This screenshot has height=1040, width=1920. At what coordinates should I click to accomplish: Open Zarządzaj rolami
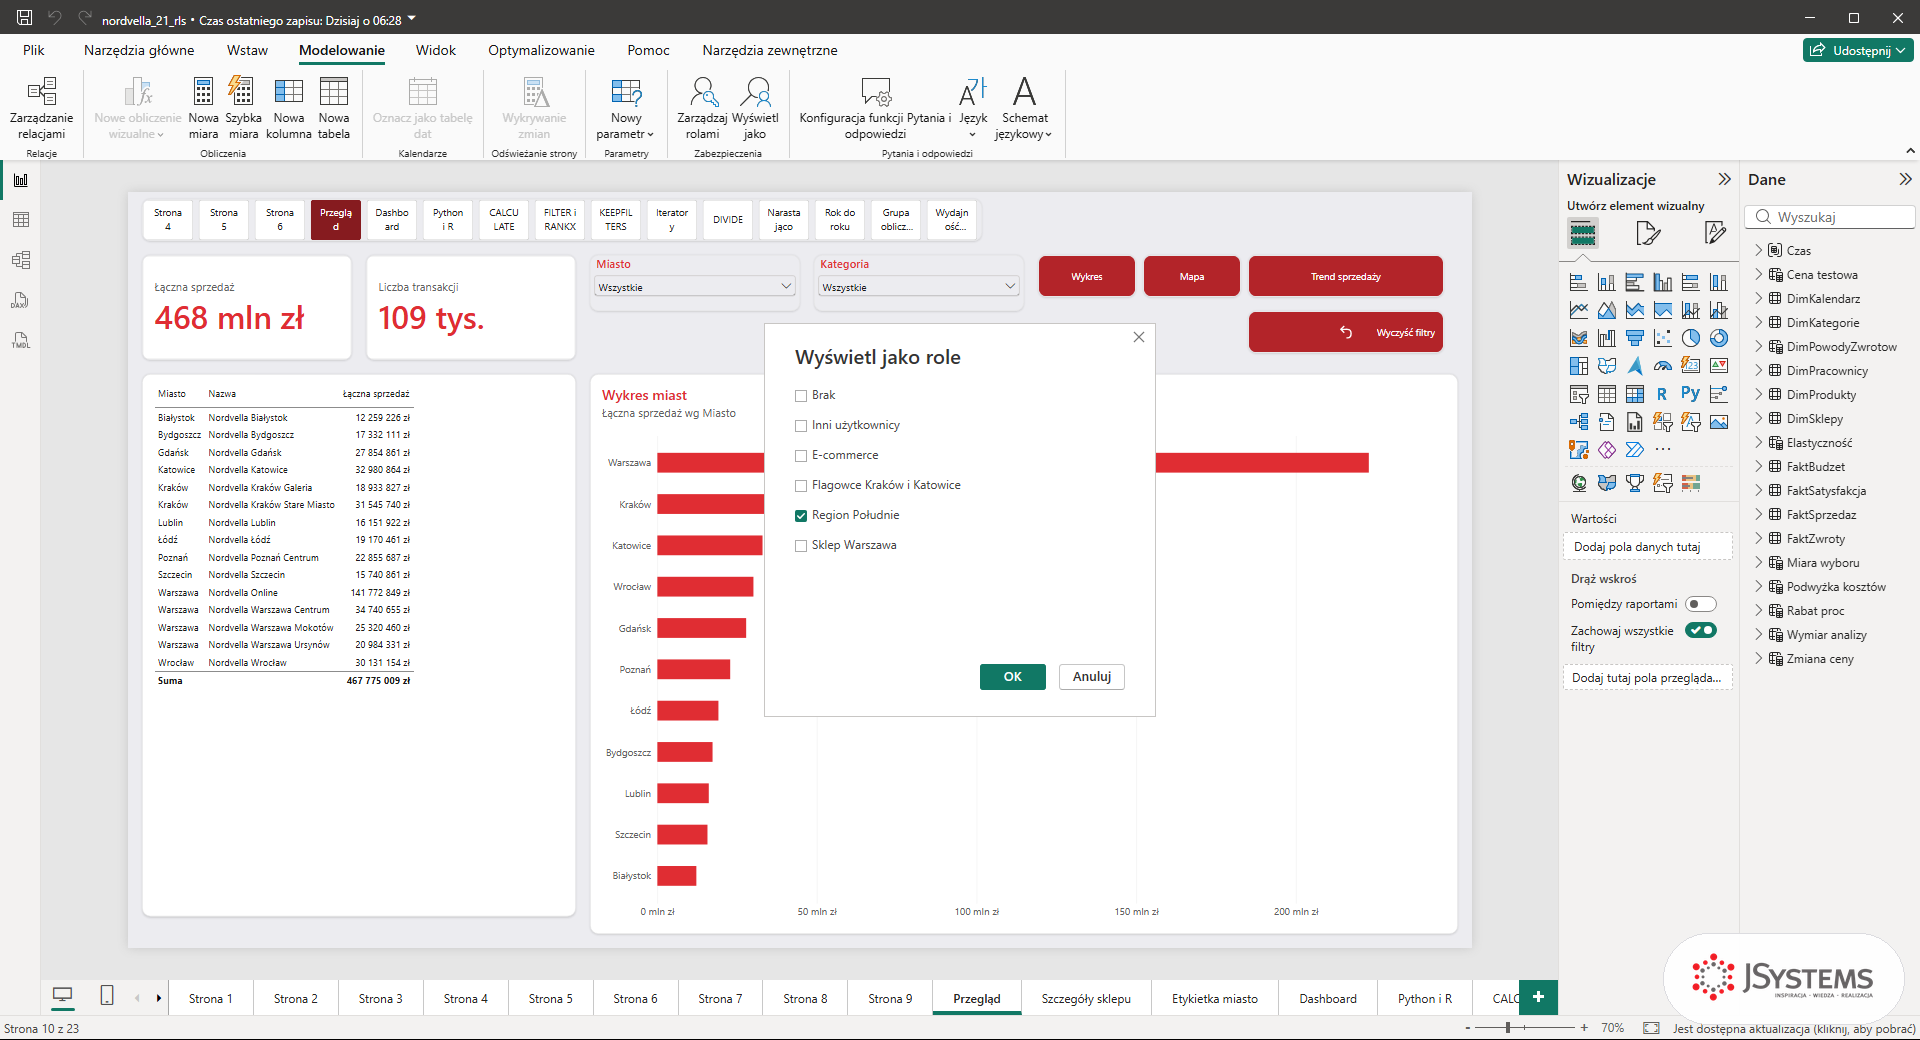coord(702,108)
